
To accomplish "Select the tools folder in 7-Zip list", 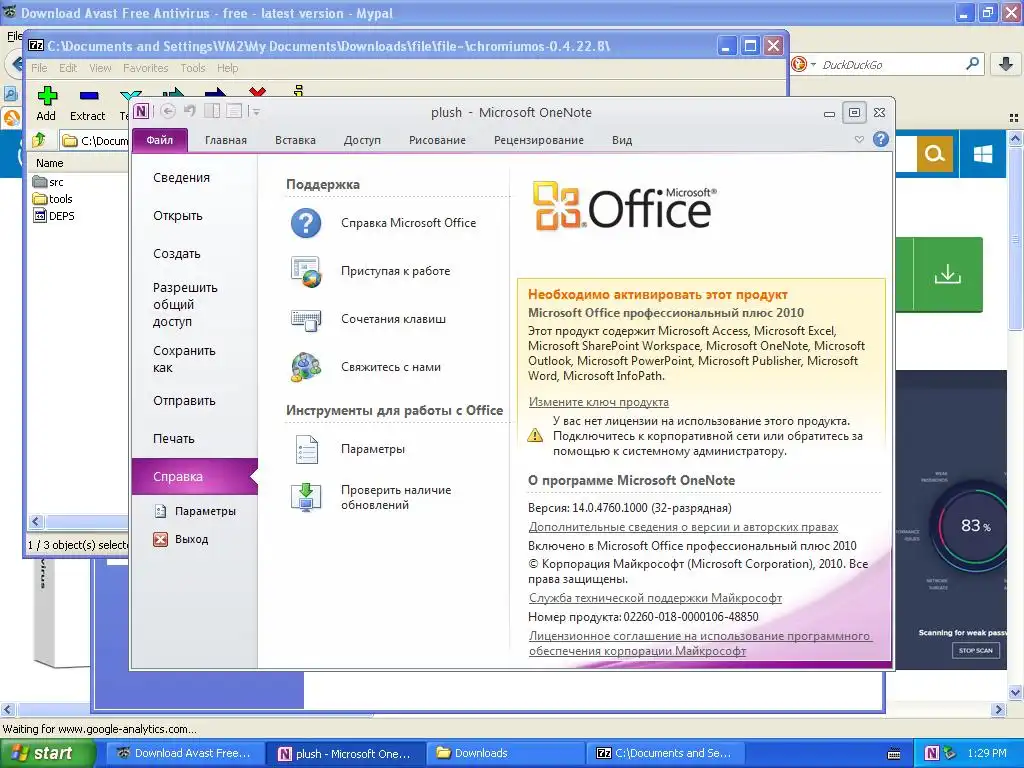I will coord(53,199).
